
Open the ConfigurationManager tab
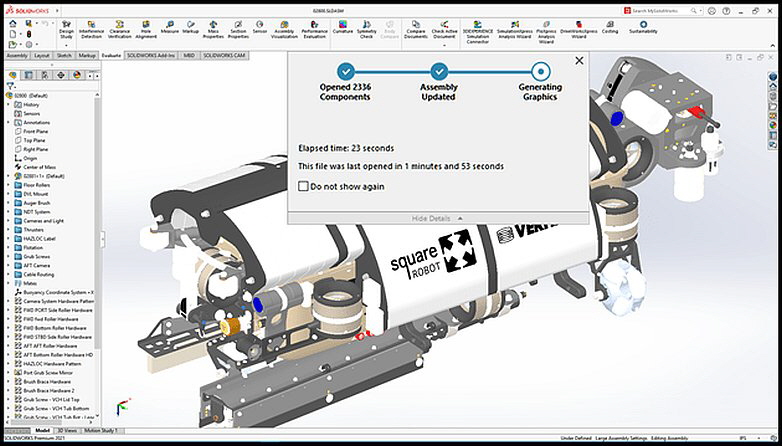(x=45, y=75)
